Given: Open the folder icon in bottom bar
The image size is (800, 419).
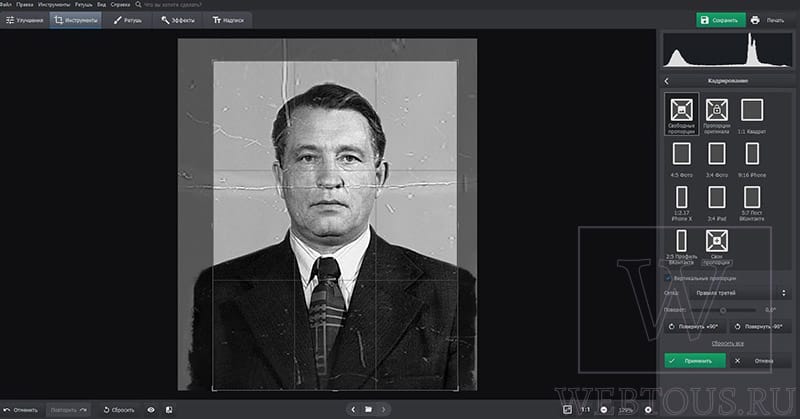Looking at the screenshot, I should point(368,409).
